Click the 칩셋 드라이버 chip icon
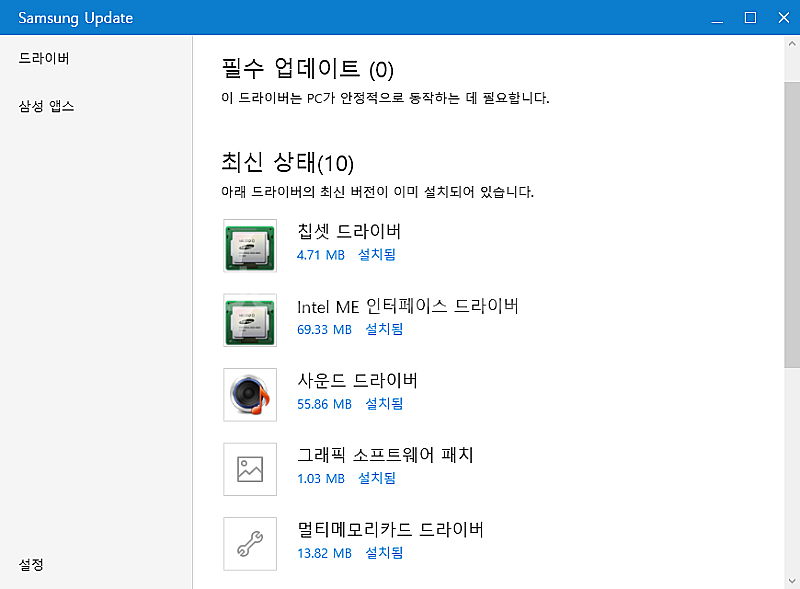Viewport: 800px width, 589px height. pyautogui.click(x=250, y=246)
